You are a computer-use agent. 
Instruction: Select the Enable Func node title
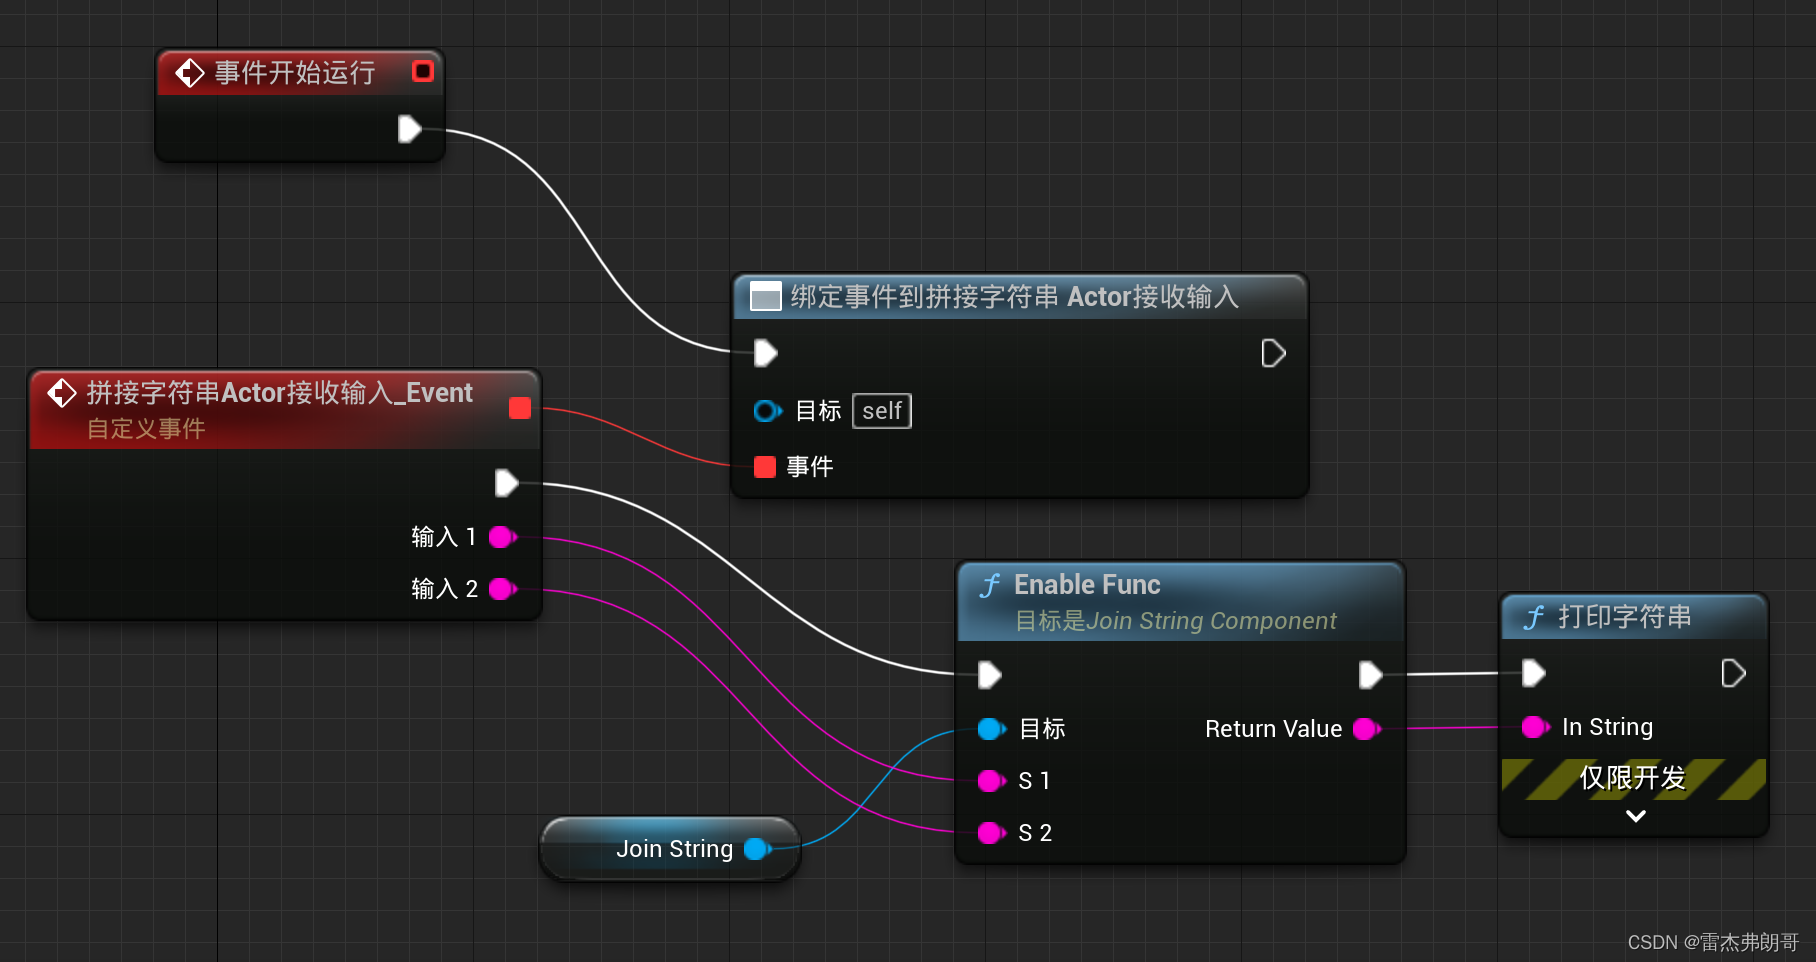tap(1087, 584)
